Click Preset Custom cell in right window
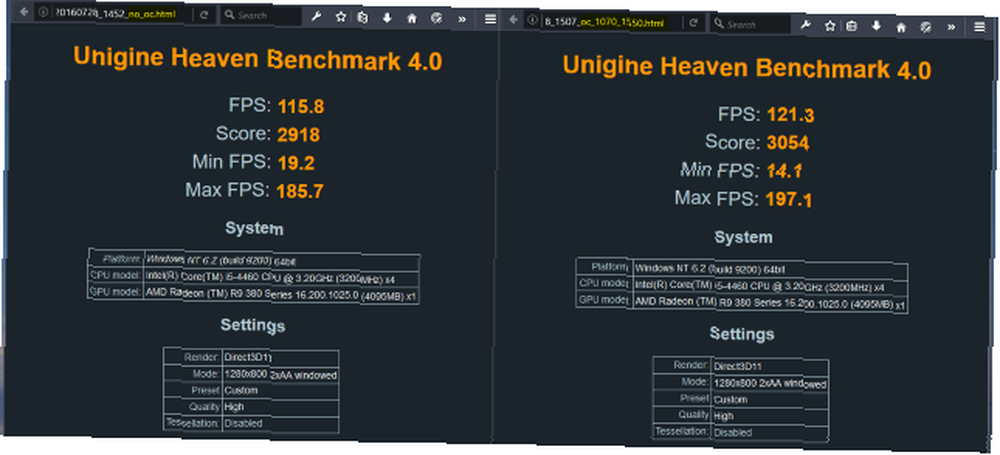1000x455 pixels. [x=770, y=400]
